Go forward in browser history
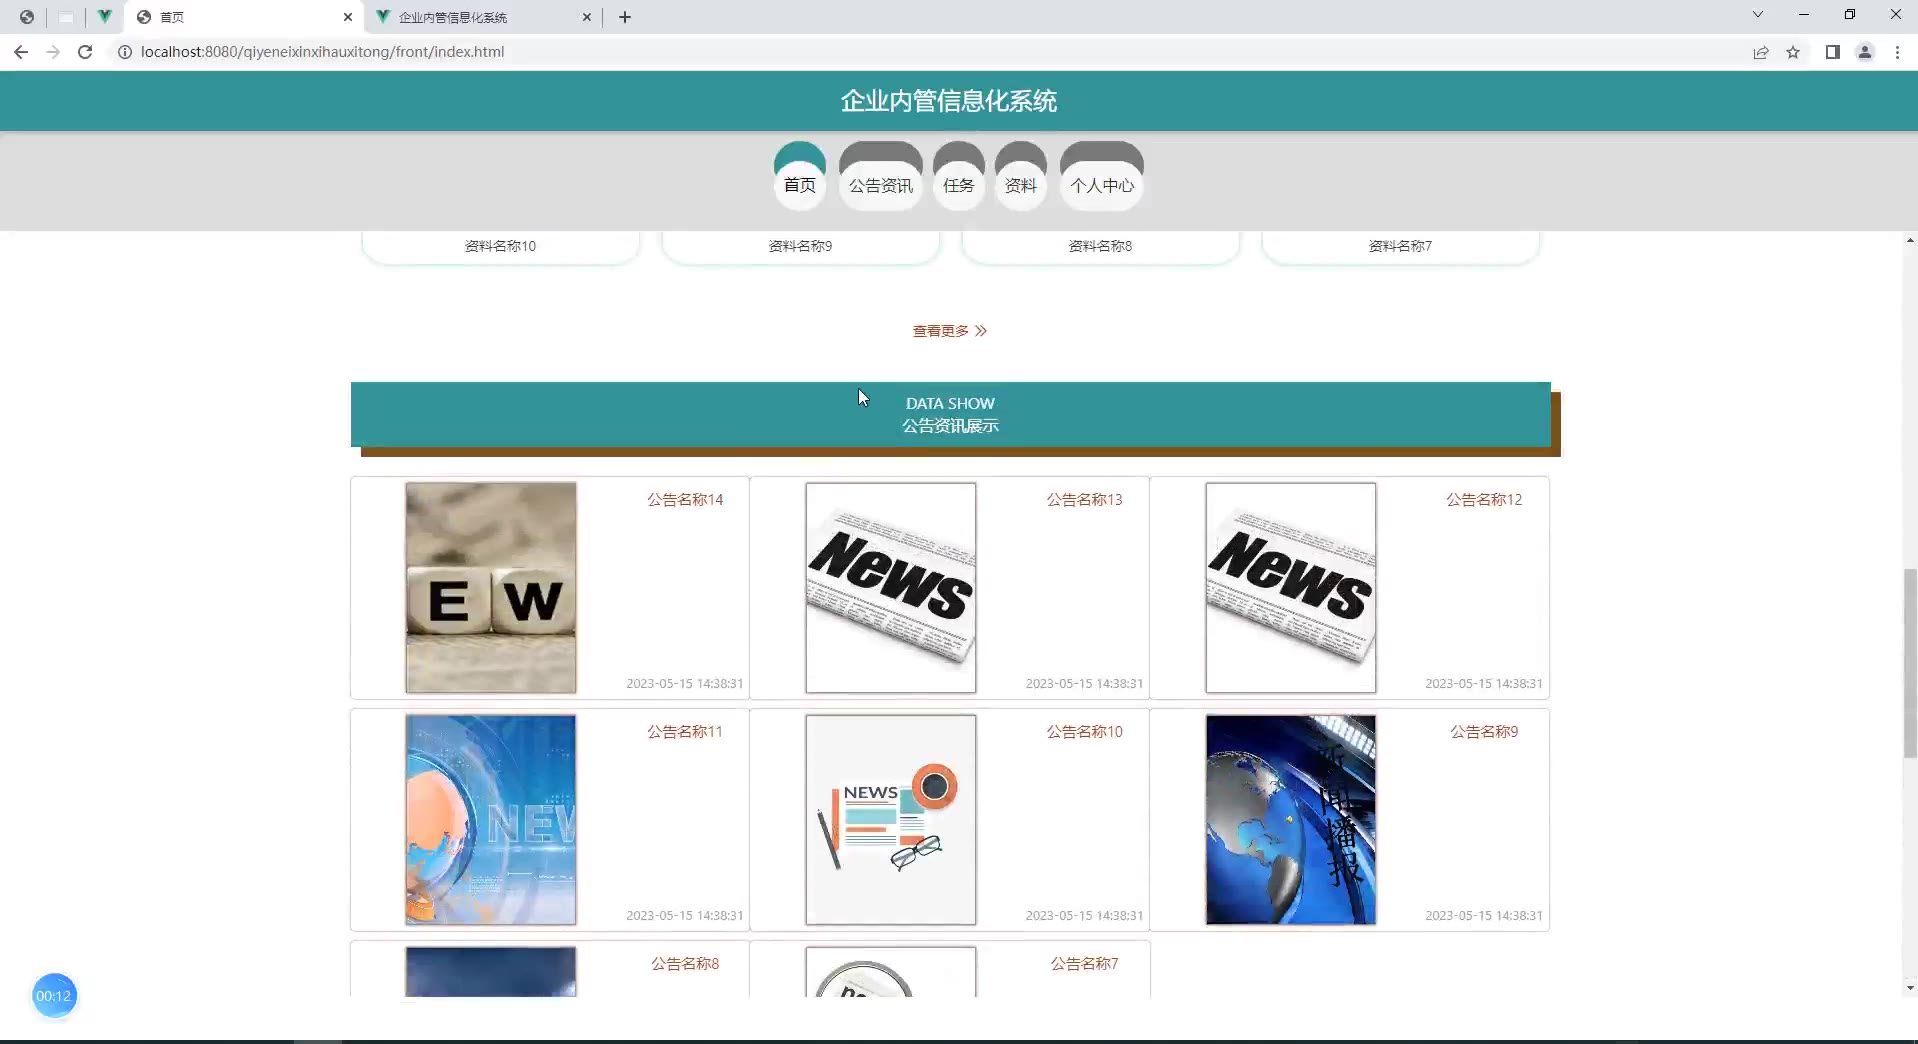Image resolution: width=1918 pixels, height=1044 pixels. coord(53,52)
